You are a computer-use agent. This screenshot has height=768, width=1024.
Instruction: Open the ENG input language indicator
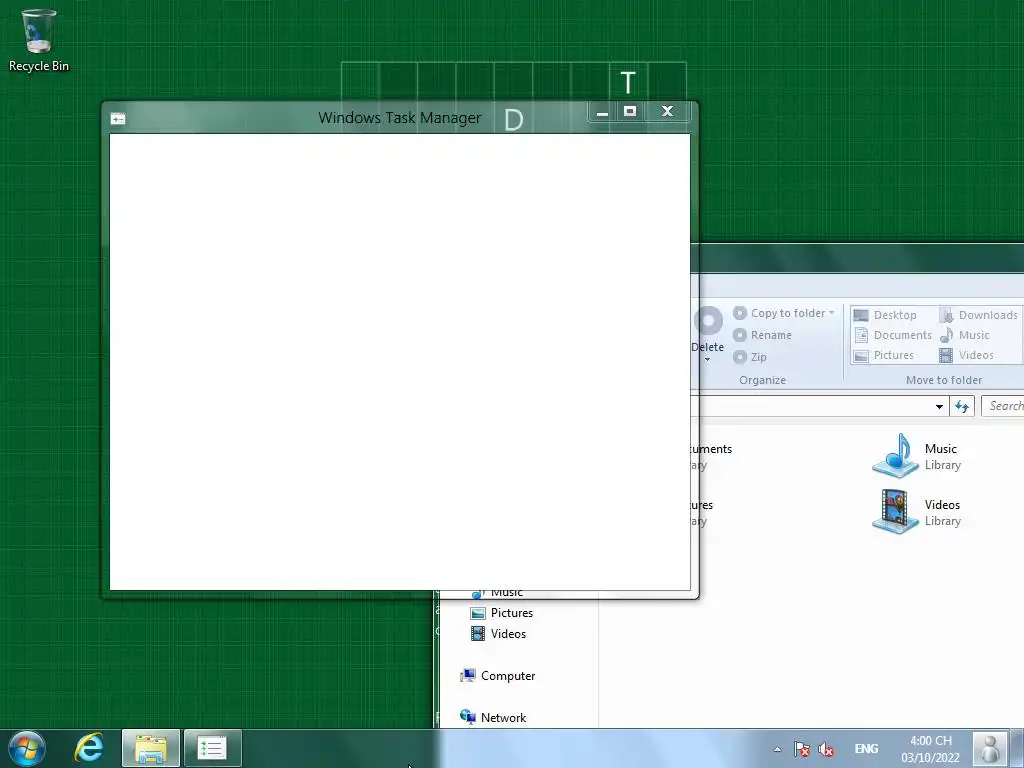pyautogui.click(x=867, y=749)
